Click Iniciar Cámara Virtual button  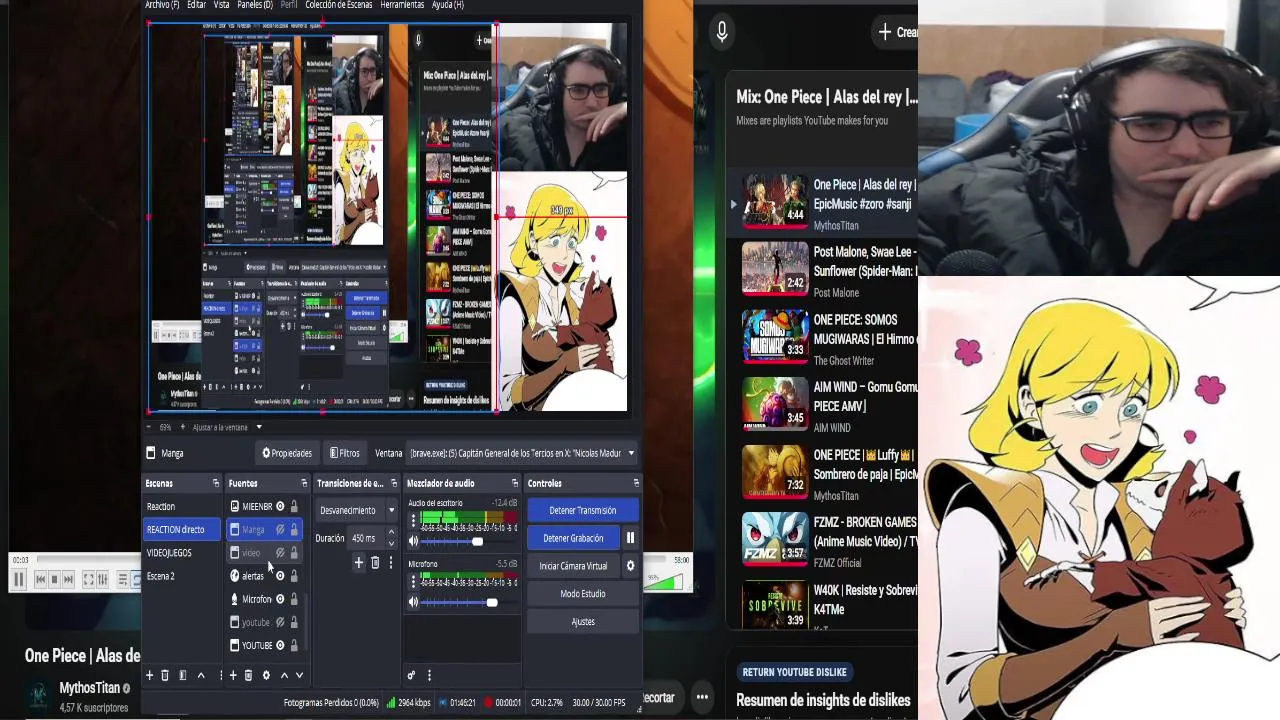point(573,566)
